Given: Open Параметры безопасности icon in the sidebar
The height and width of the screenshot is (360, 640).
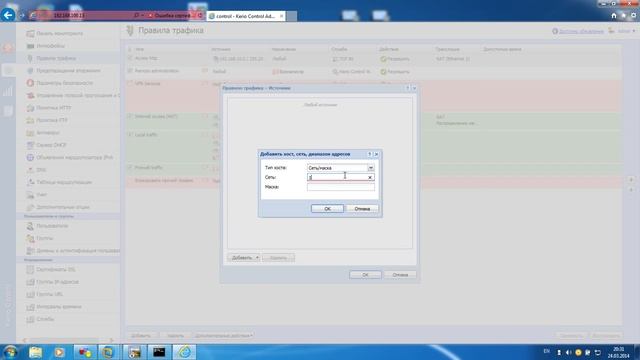Looking at the screenshot, I should point(30,83).
